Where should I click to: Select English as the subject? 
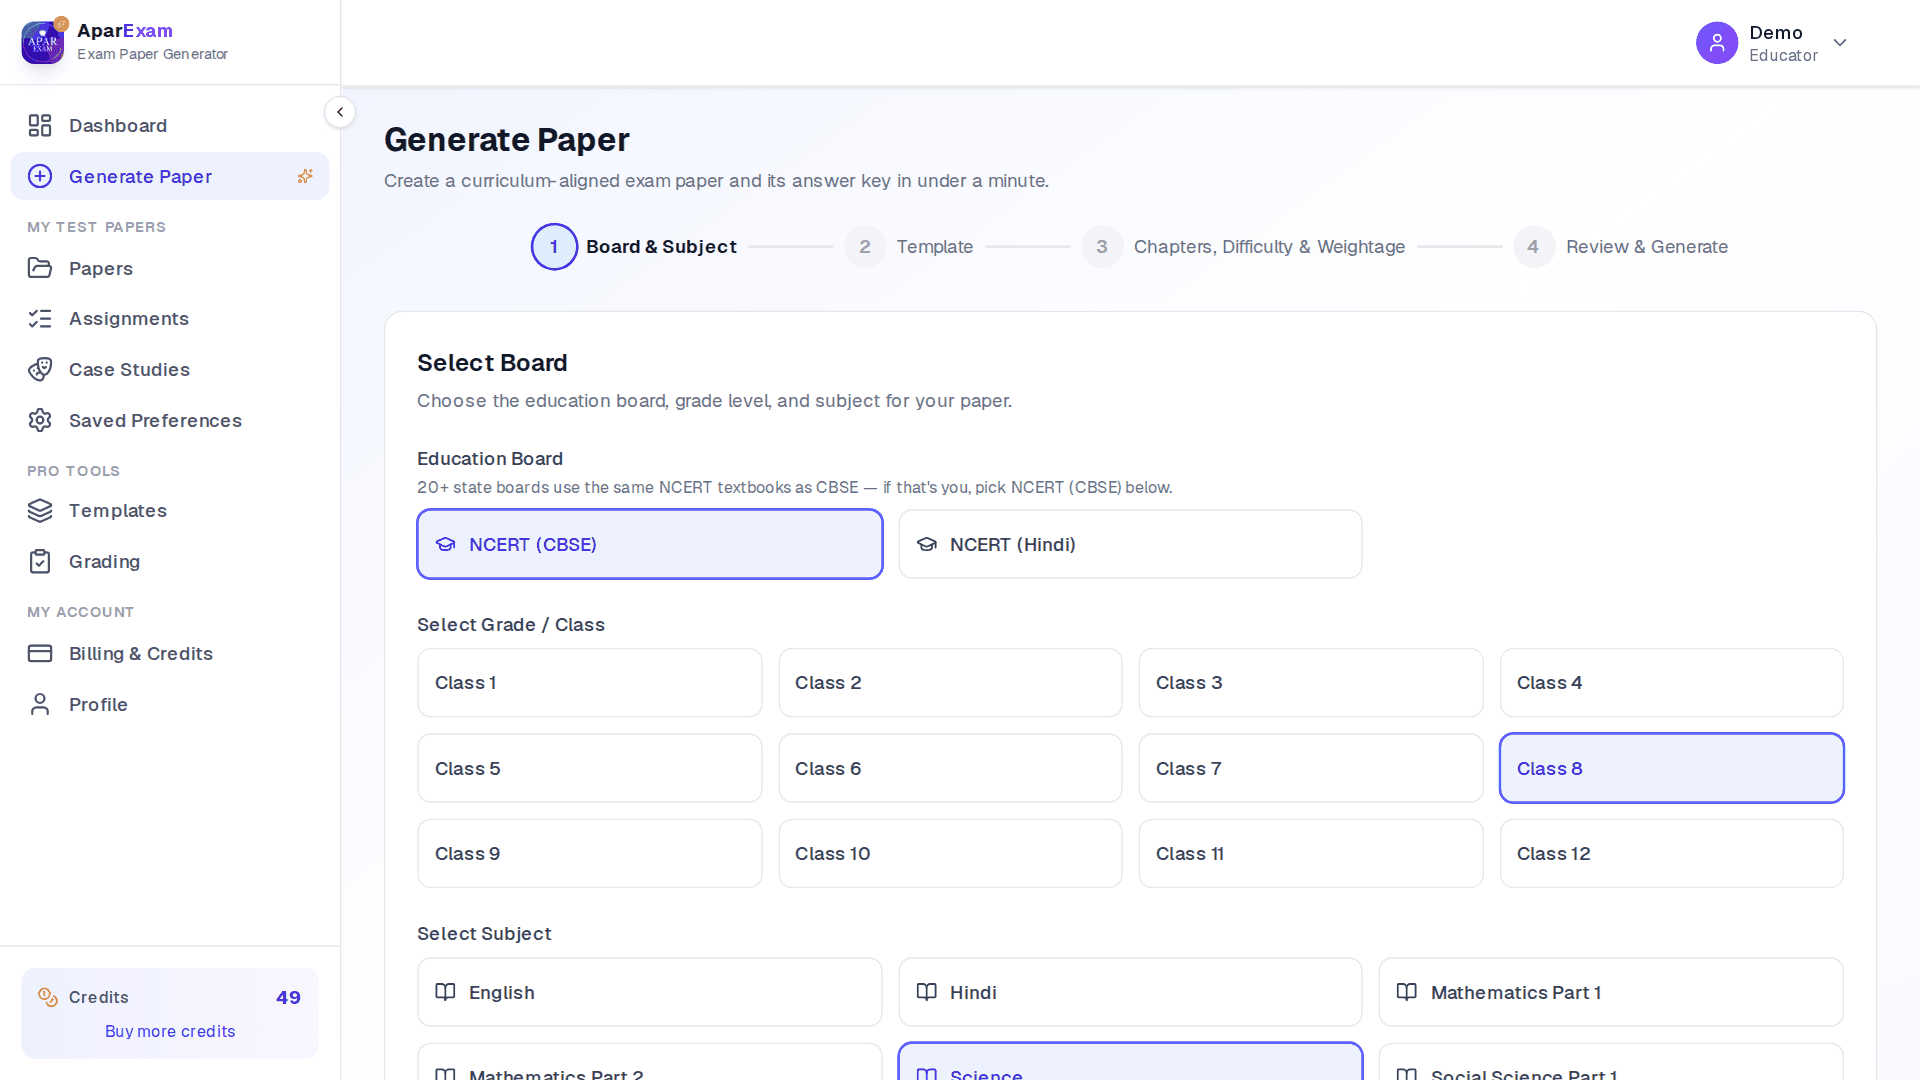pyautogui.click(x=650, y=992)
